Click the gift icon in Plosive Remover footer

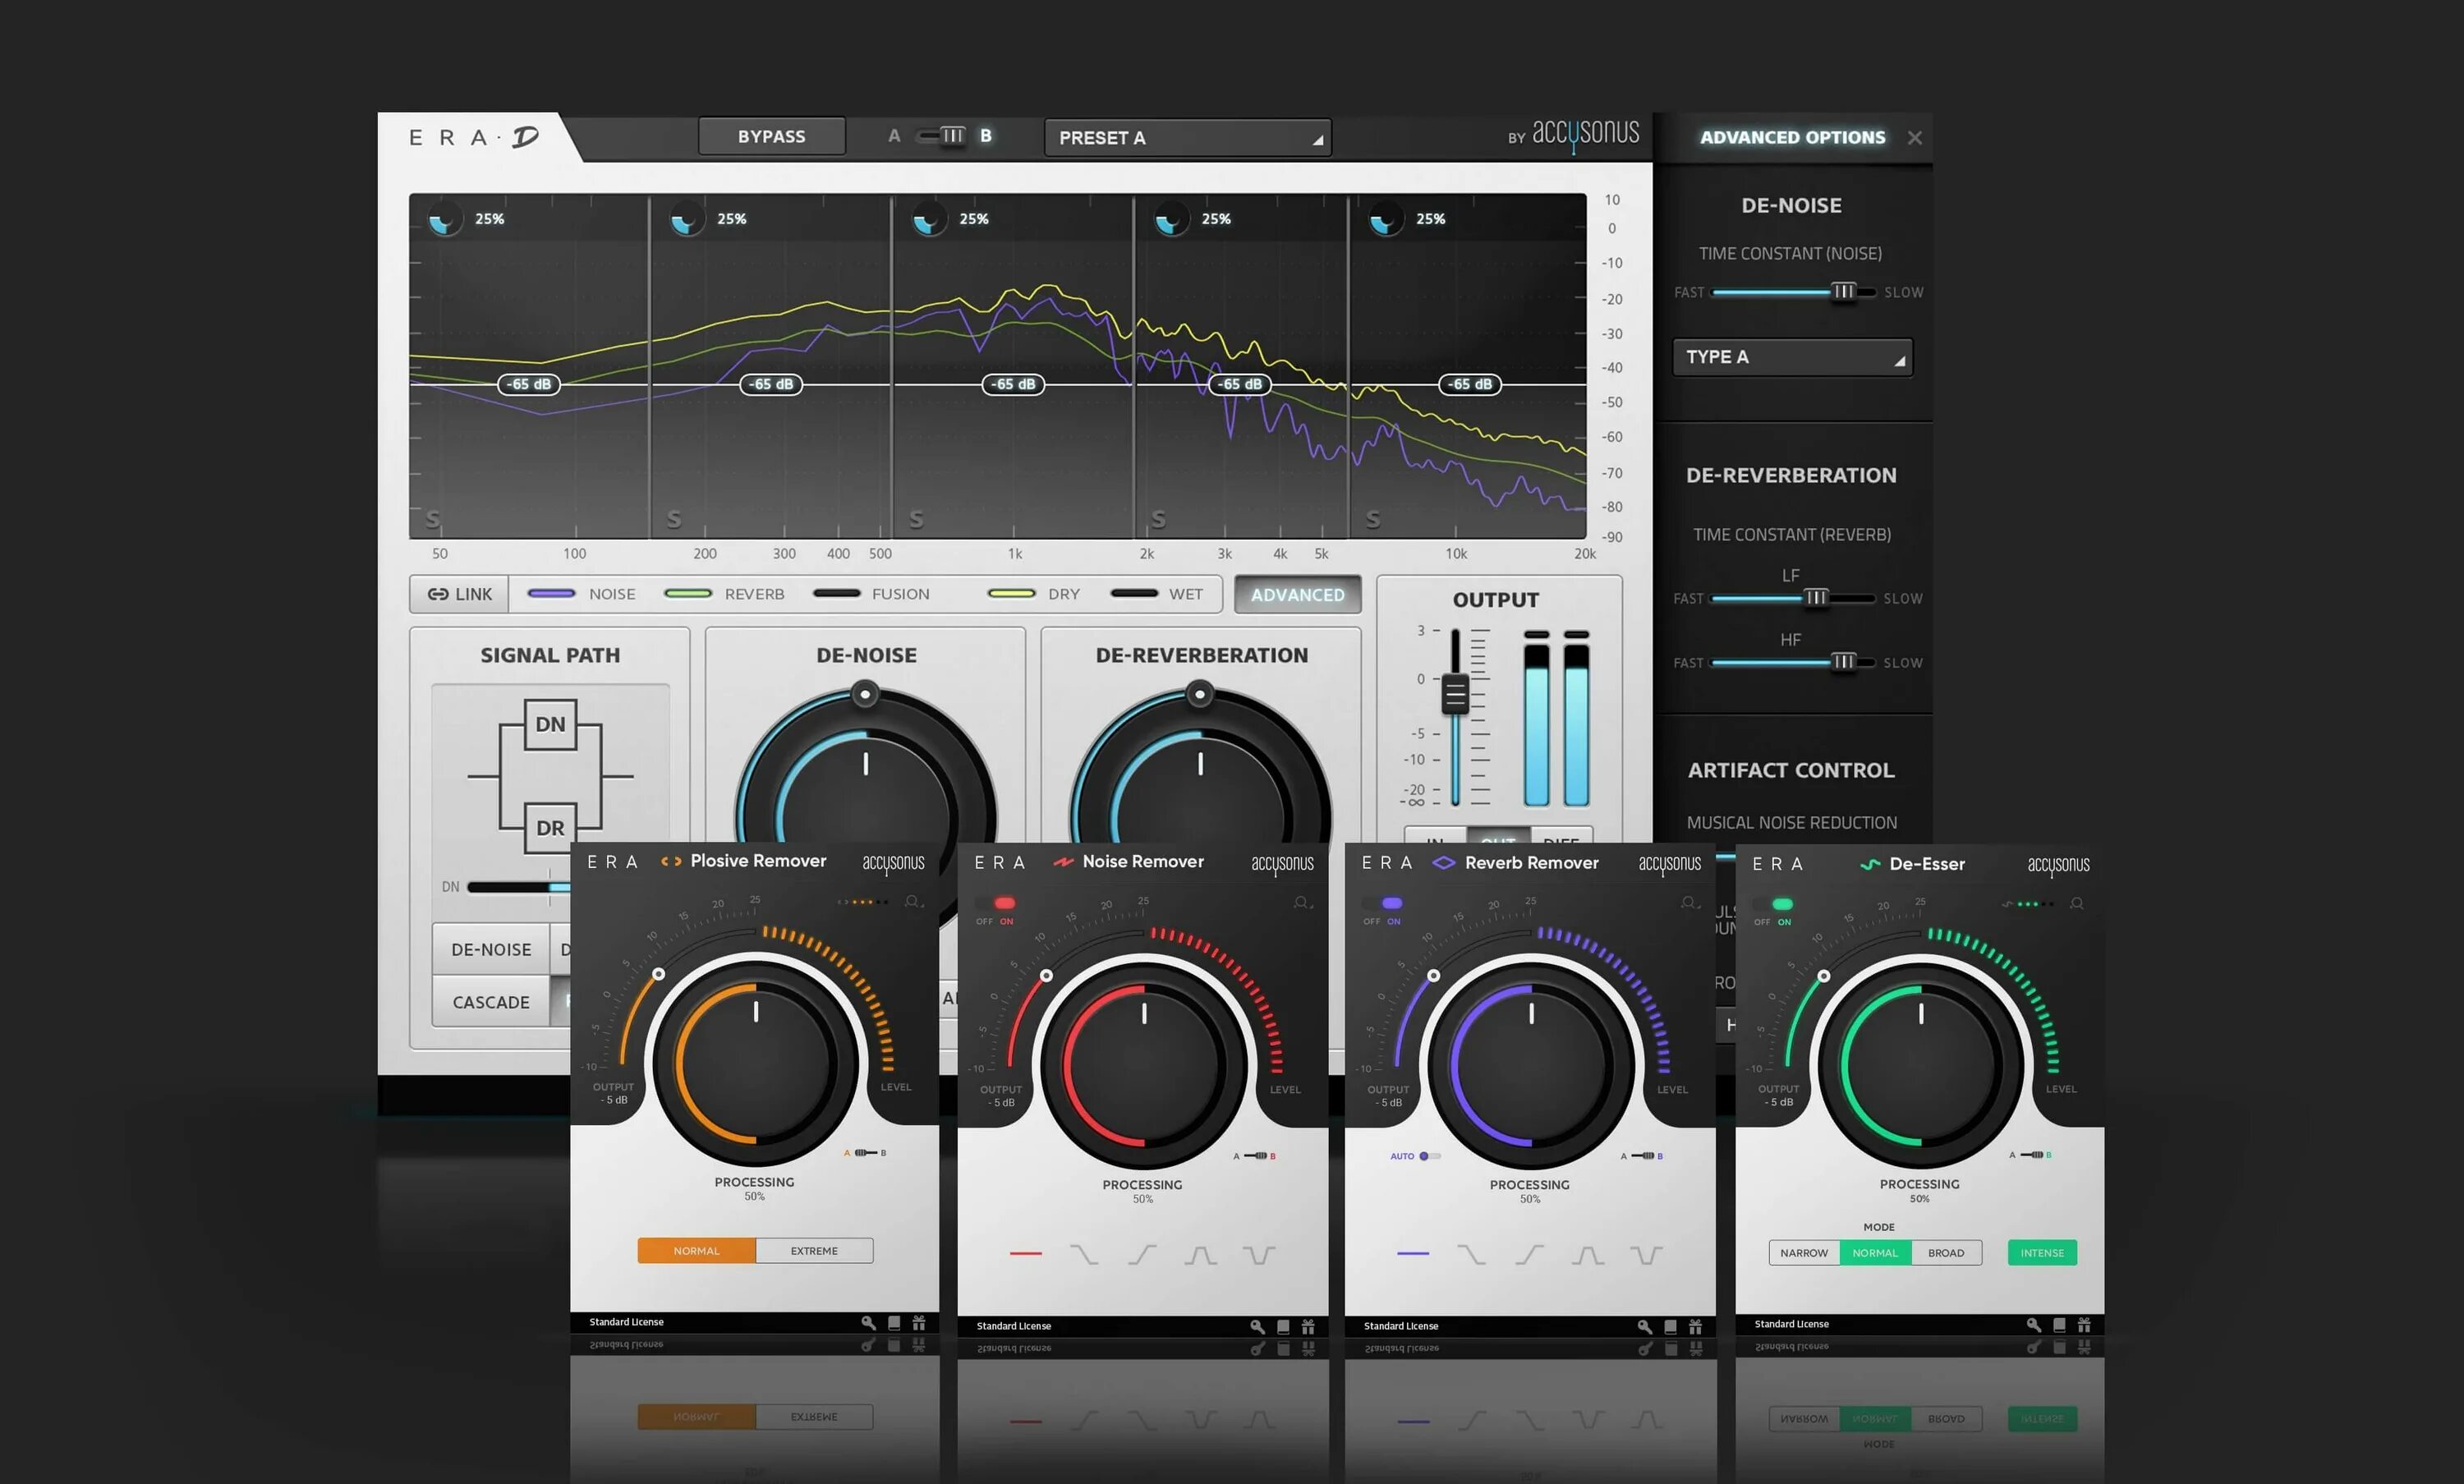918,1322
